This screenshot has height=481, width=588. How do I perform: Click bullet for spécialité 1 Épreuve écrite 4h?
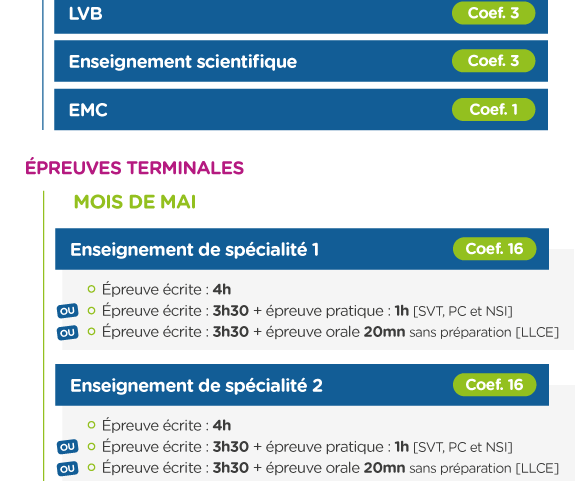click(x=92, y=289)
